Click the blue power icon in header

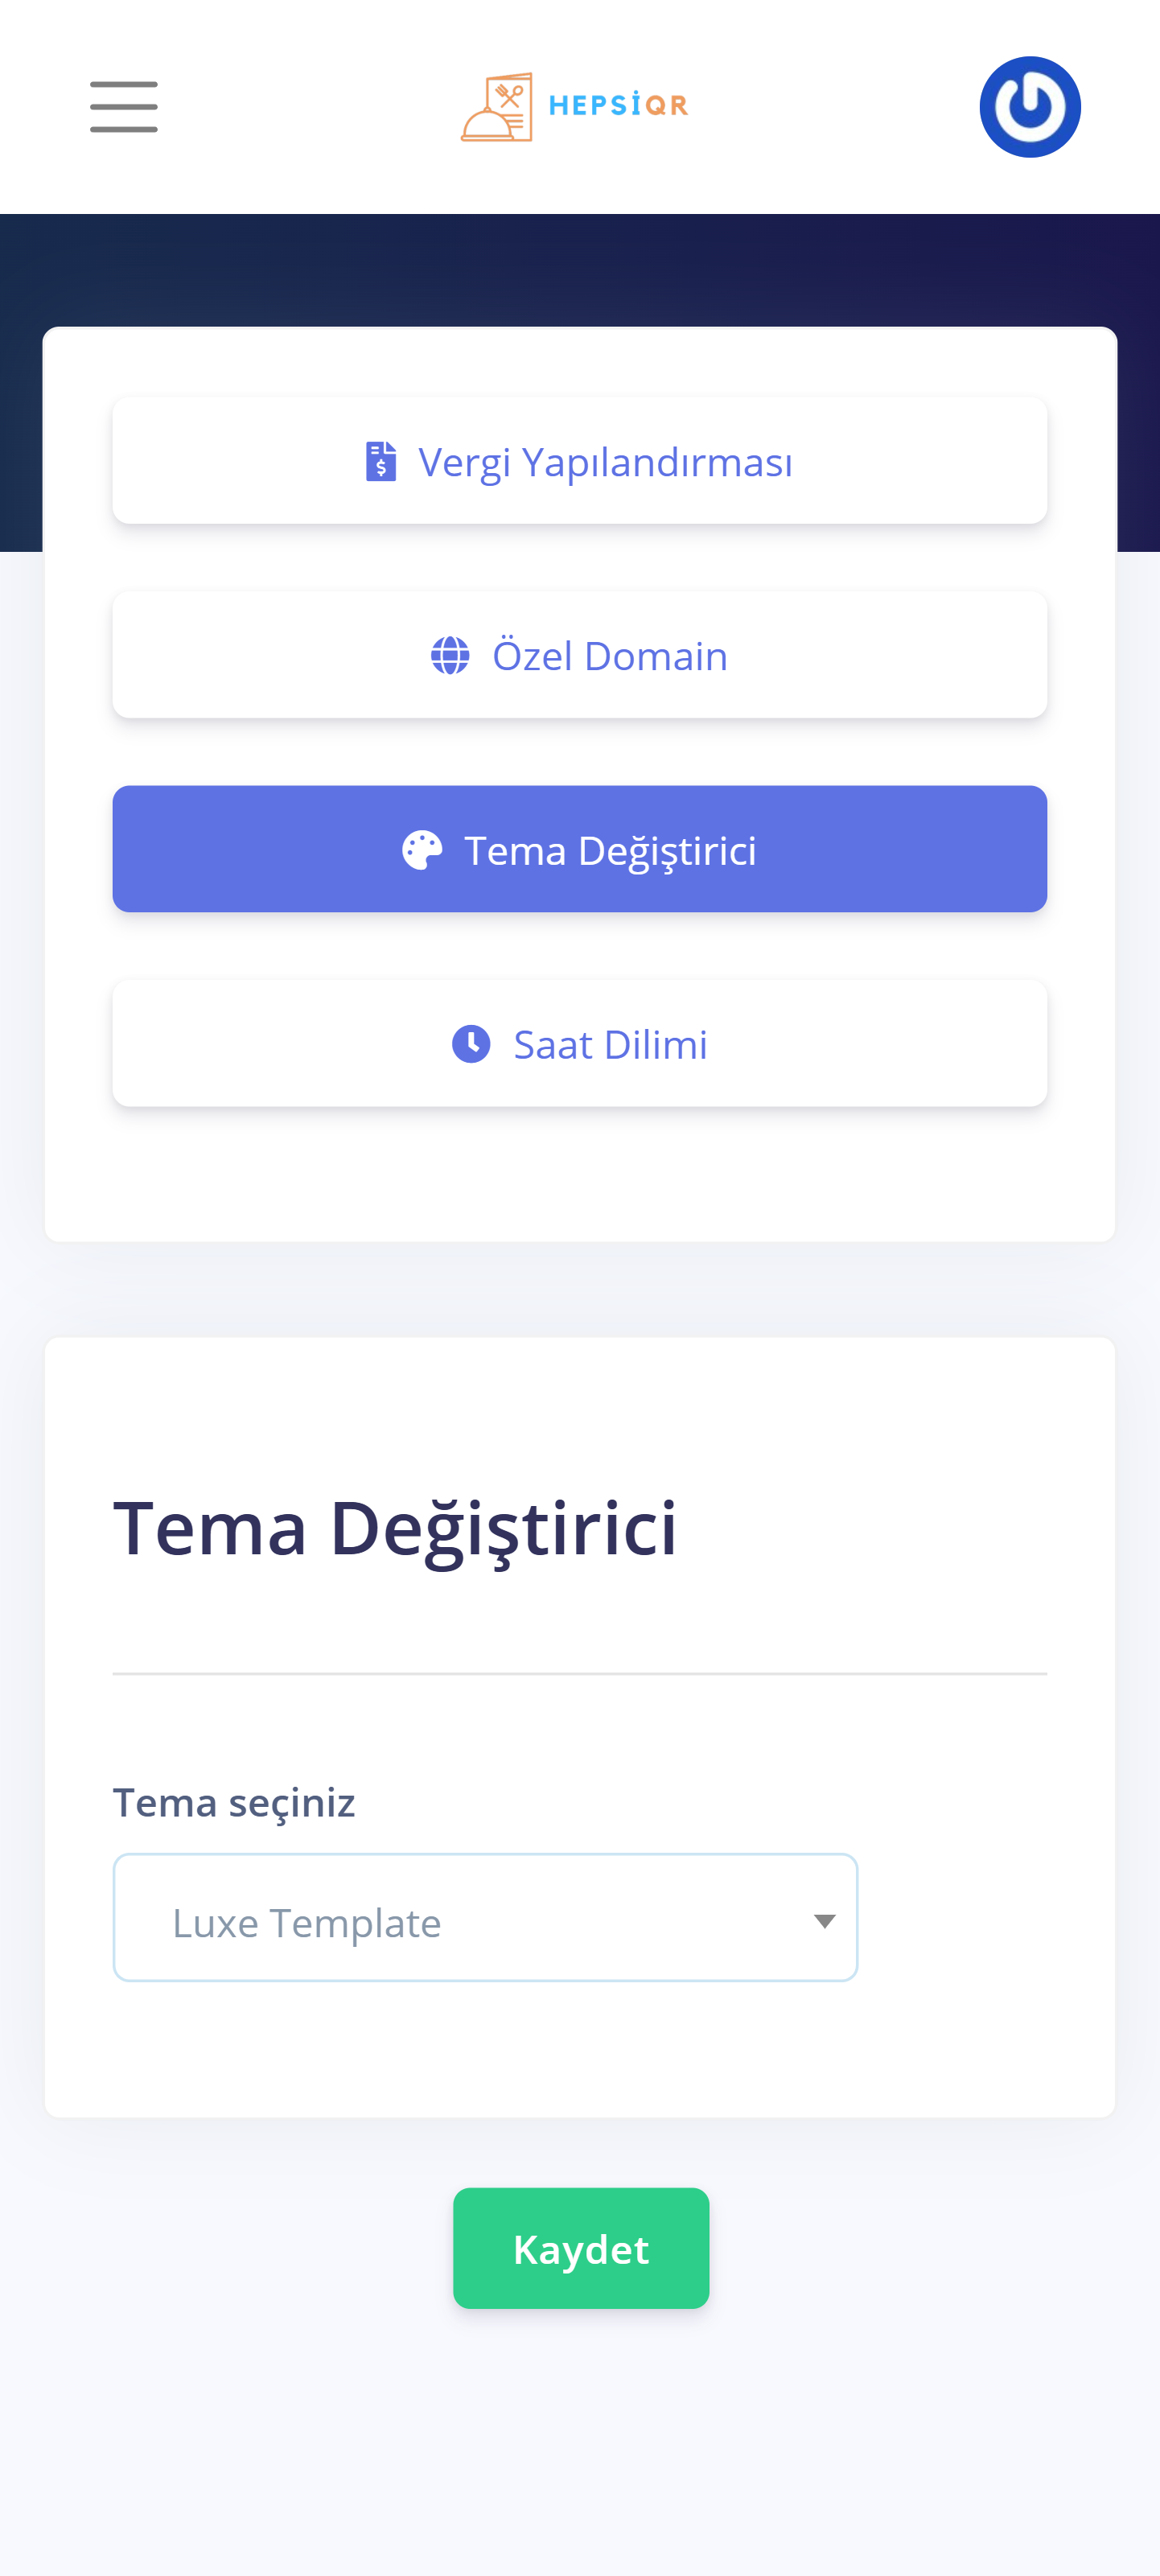point(1029,107)
